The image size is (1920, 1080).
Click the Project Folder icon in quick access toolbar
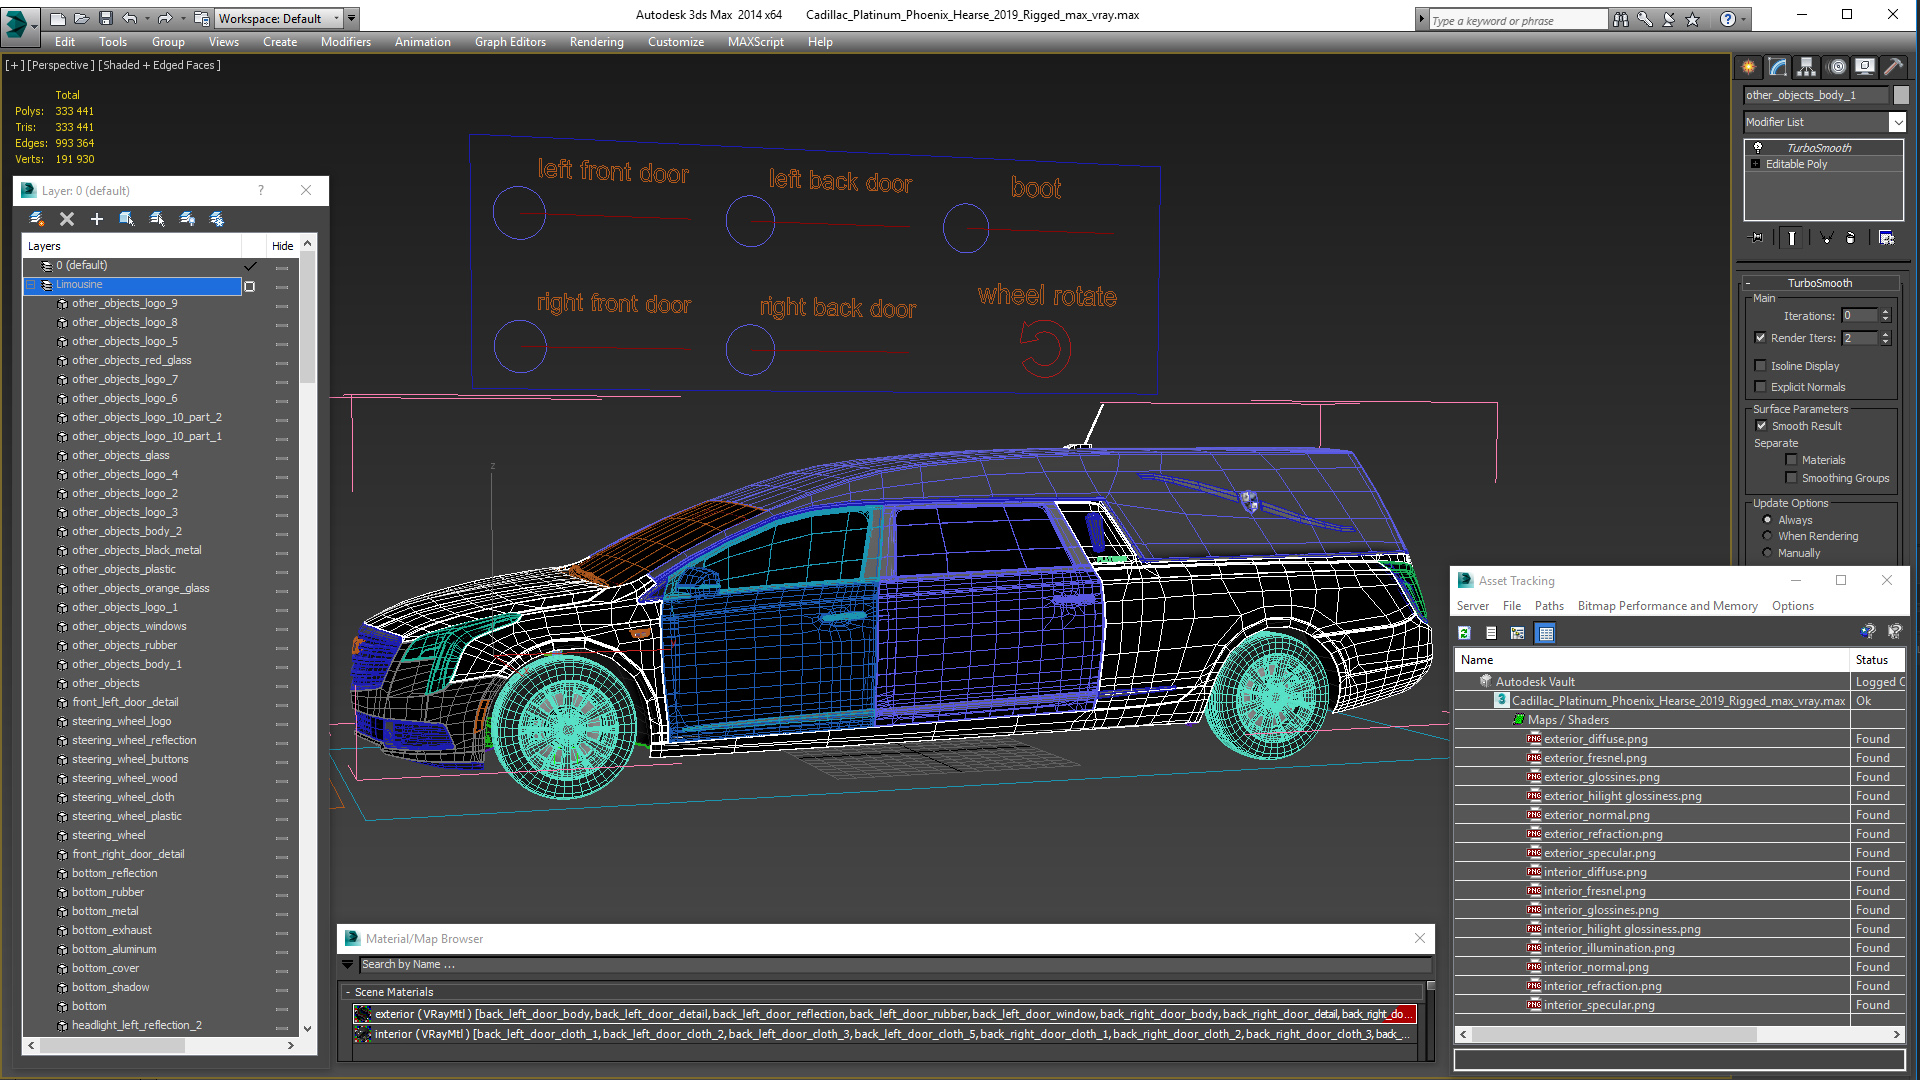point(202,18)
